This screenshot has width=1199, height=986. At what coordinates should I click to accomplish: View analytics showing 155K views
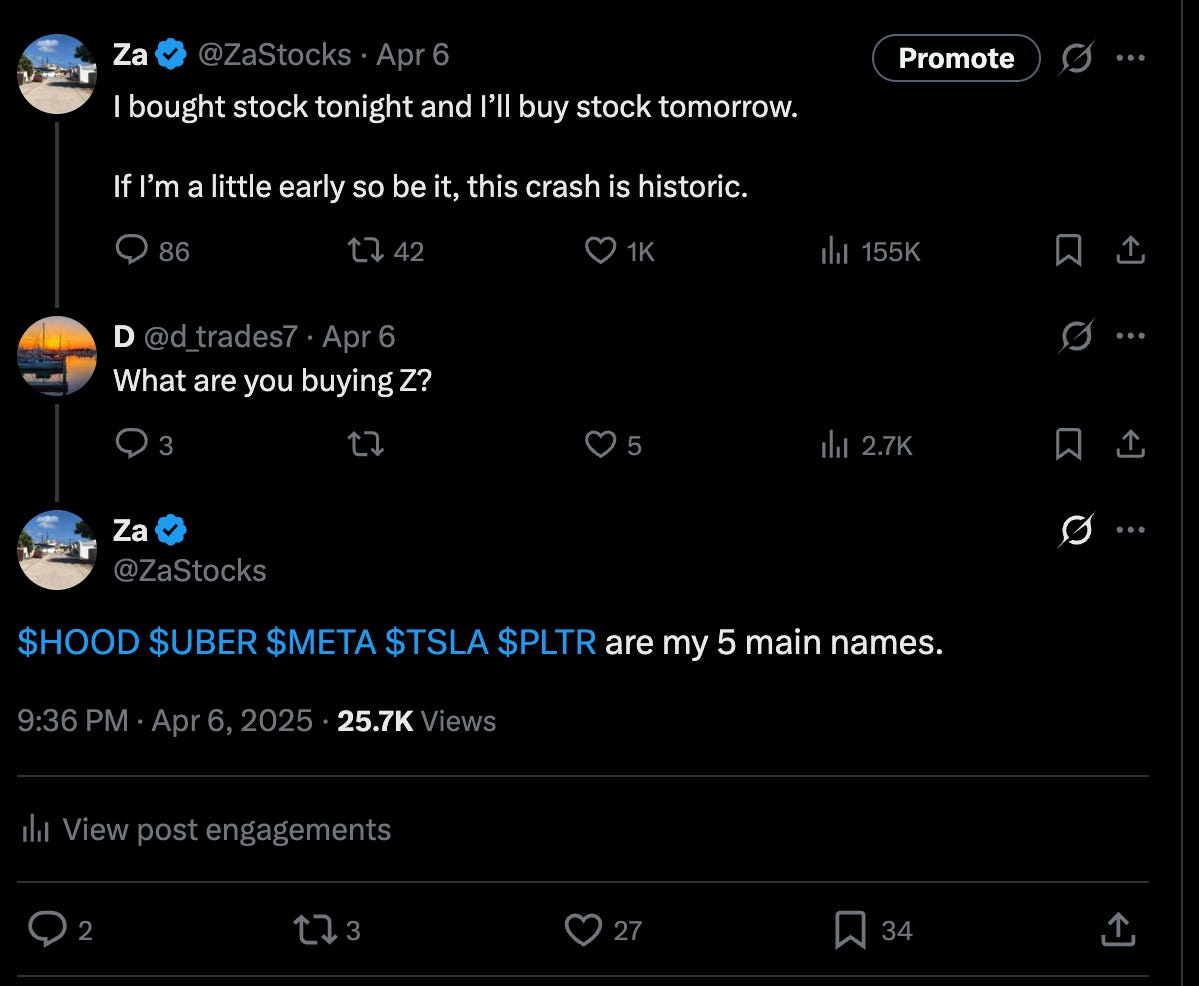(x=834, y=251)
